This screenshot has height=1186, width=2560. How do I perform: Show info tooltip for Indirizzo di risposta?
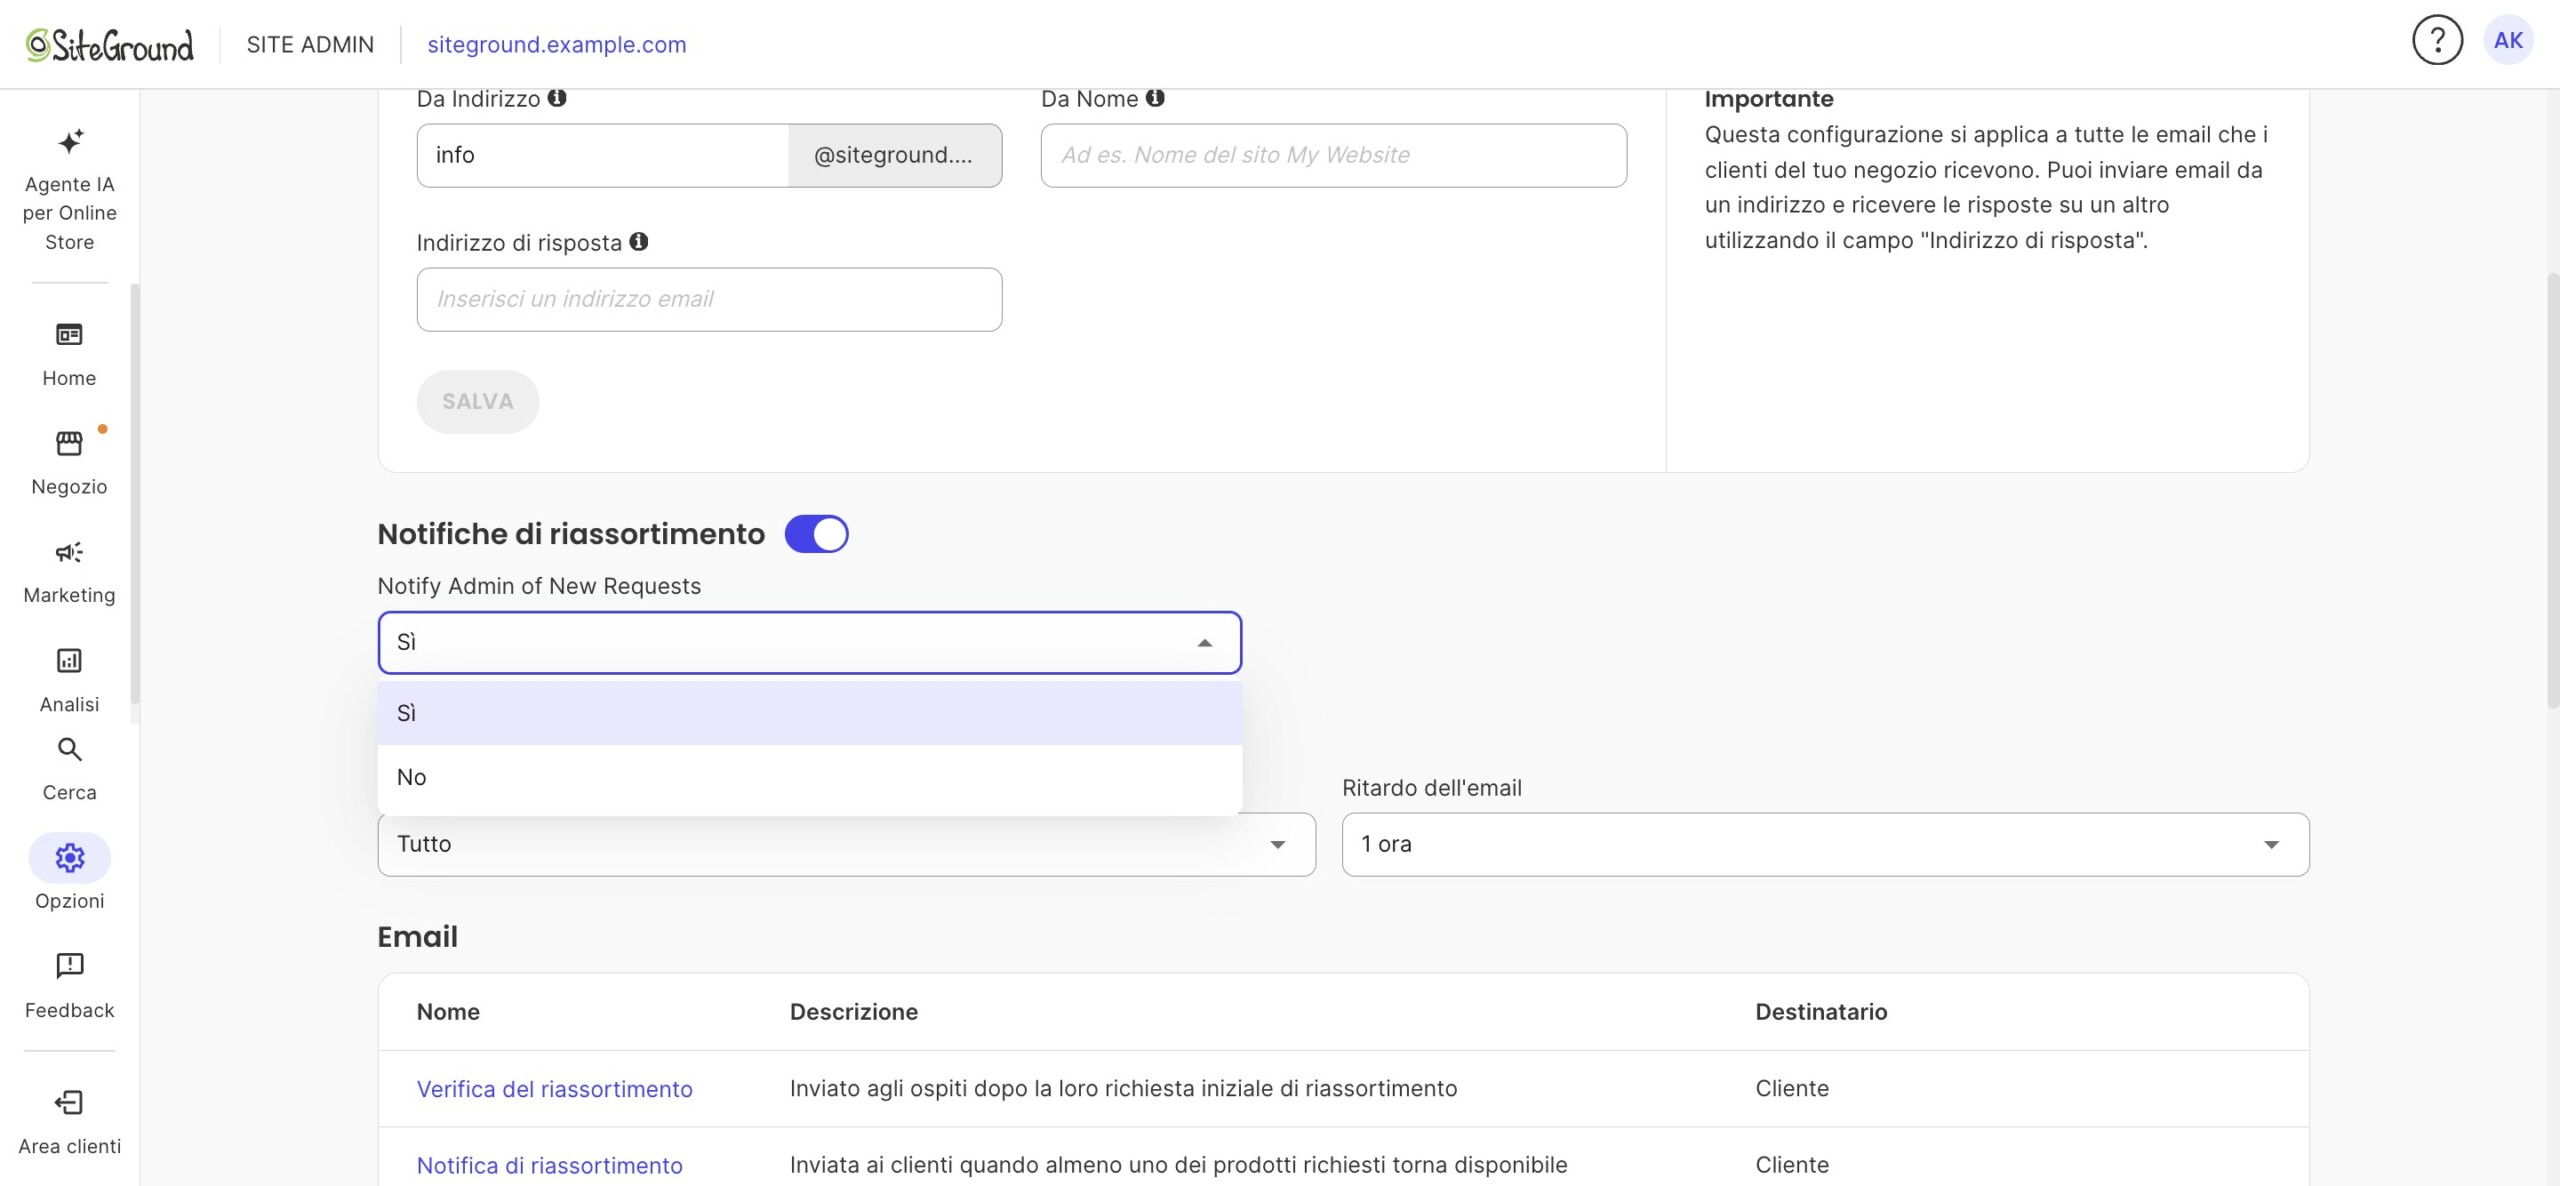point(639,242)
